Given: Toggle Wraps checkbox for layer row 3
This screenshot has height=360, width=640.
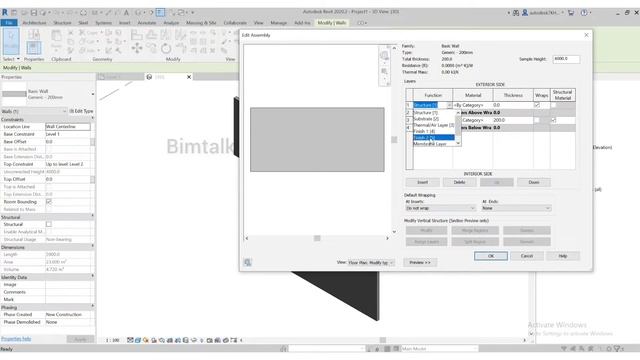Looking at the screenshot, I should click(x=537, y=120).
